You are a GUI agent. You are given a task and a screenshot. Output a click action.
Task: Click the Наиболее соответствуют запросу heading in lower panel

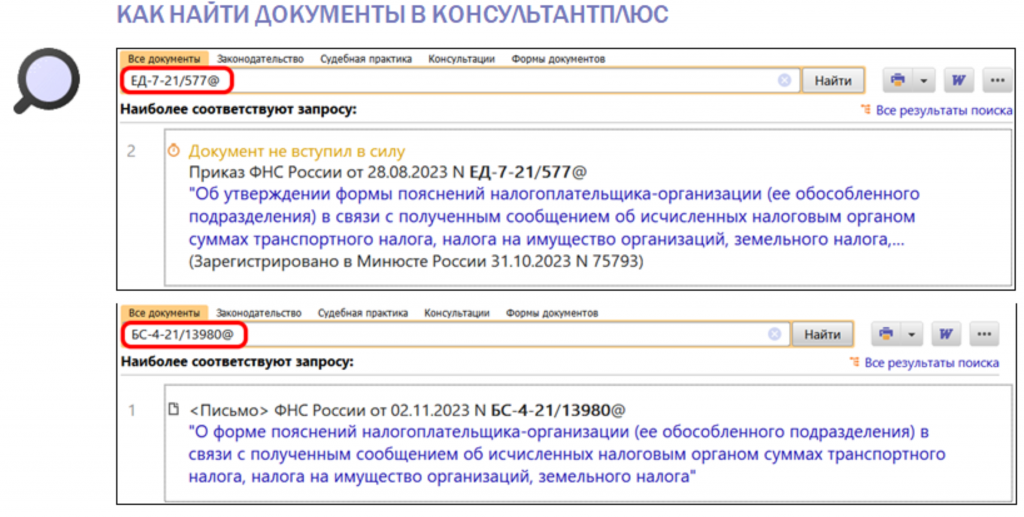click(x=237, y=361)
